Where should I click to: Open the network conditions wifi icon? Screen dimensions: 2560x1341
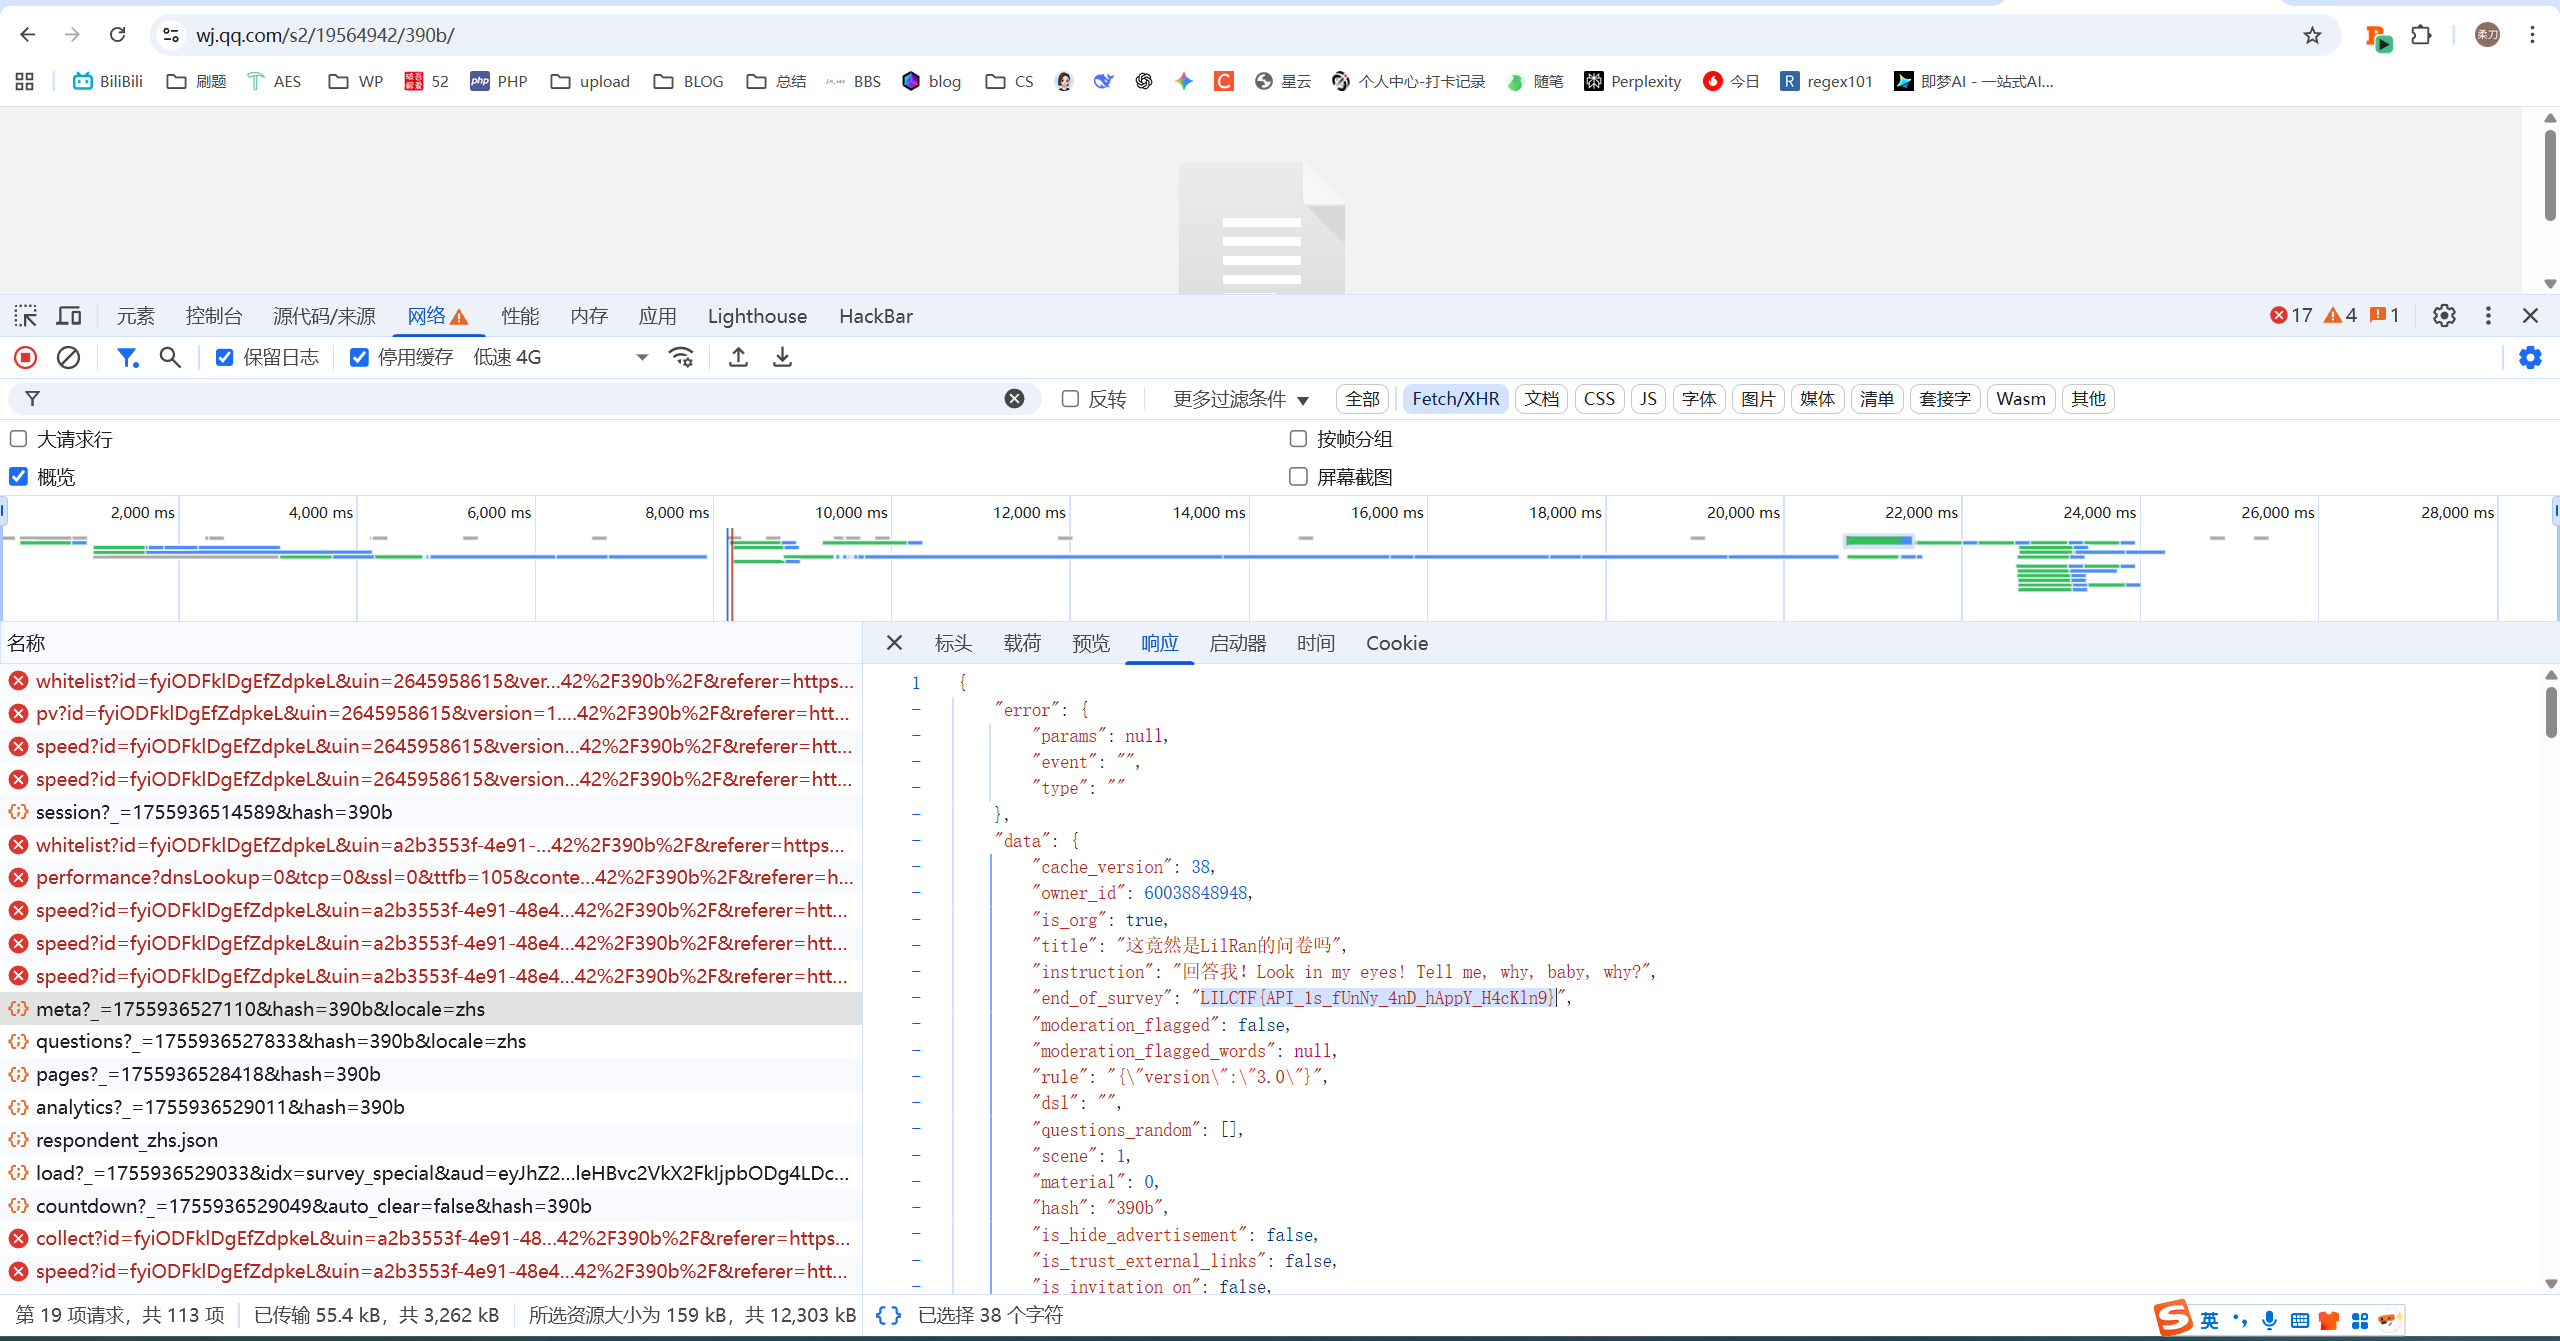click(x=681, y=357)
